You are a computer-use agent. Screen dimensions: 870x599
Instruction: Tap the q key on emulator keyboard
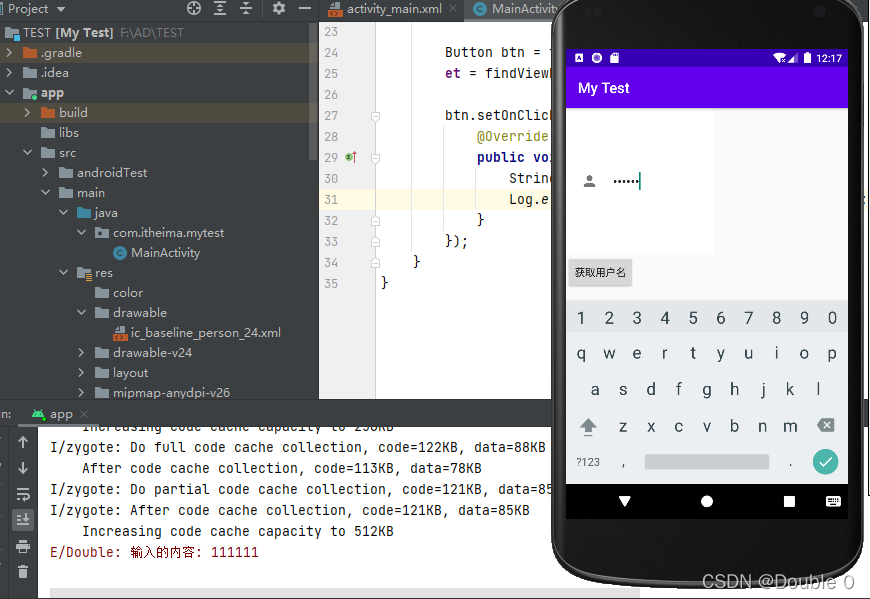tap(581, 353)
